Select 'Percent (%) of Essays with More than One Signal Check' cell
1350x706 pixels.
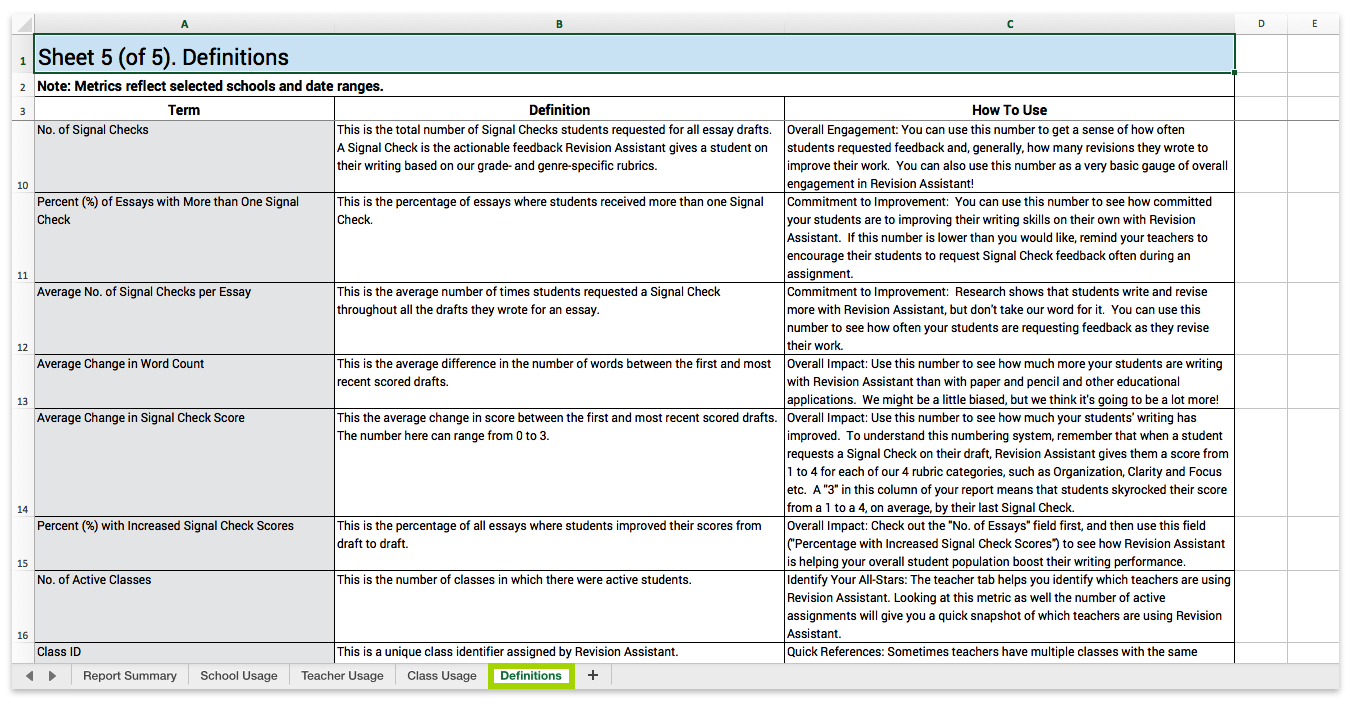(184, 238)
